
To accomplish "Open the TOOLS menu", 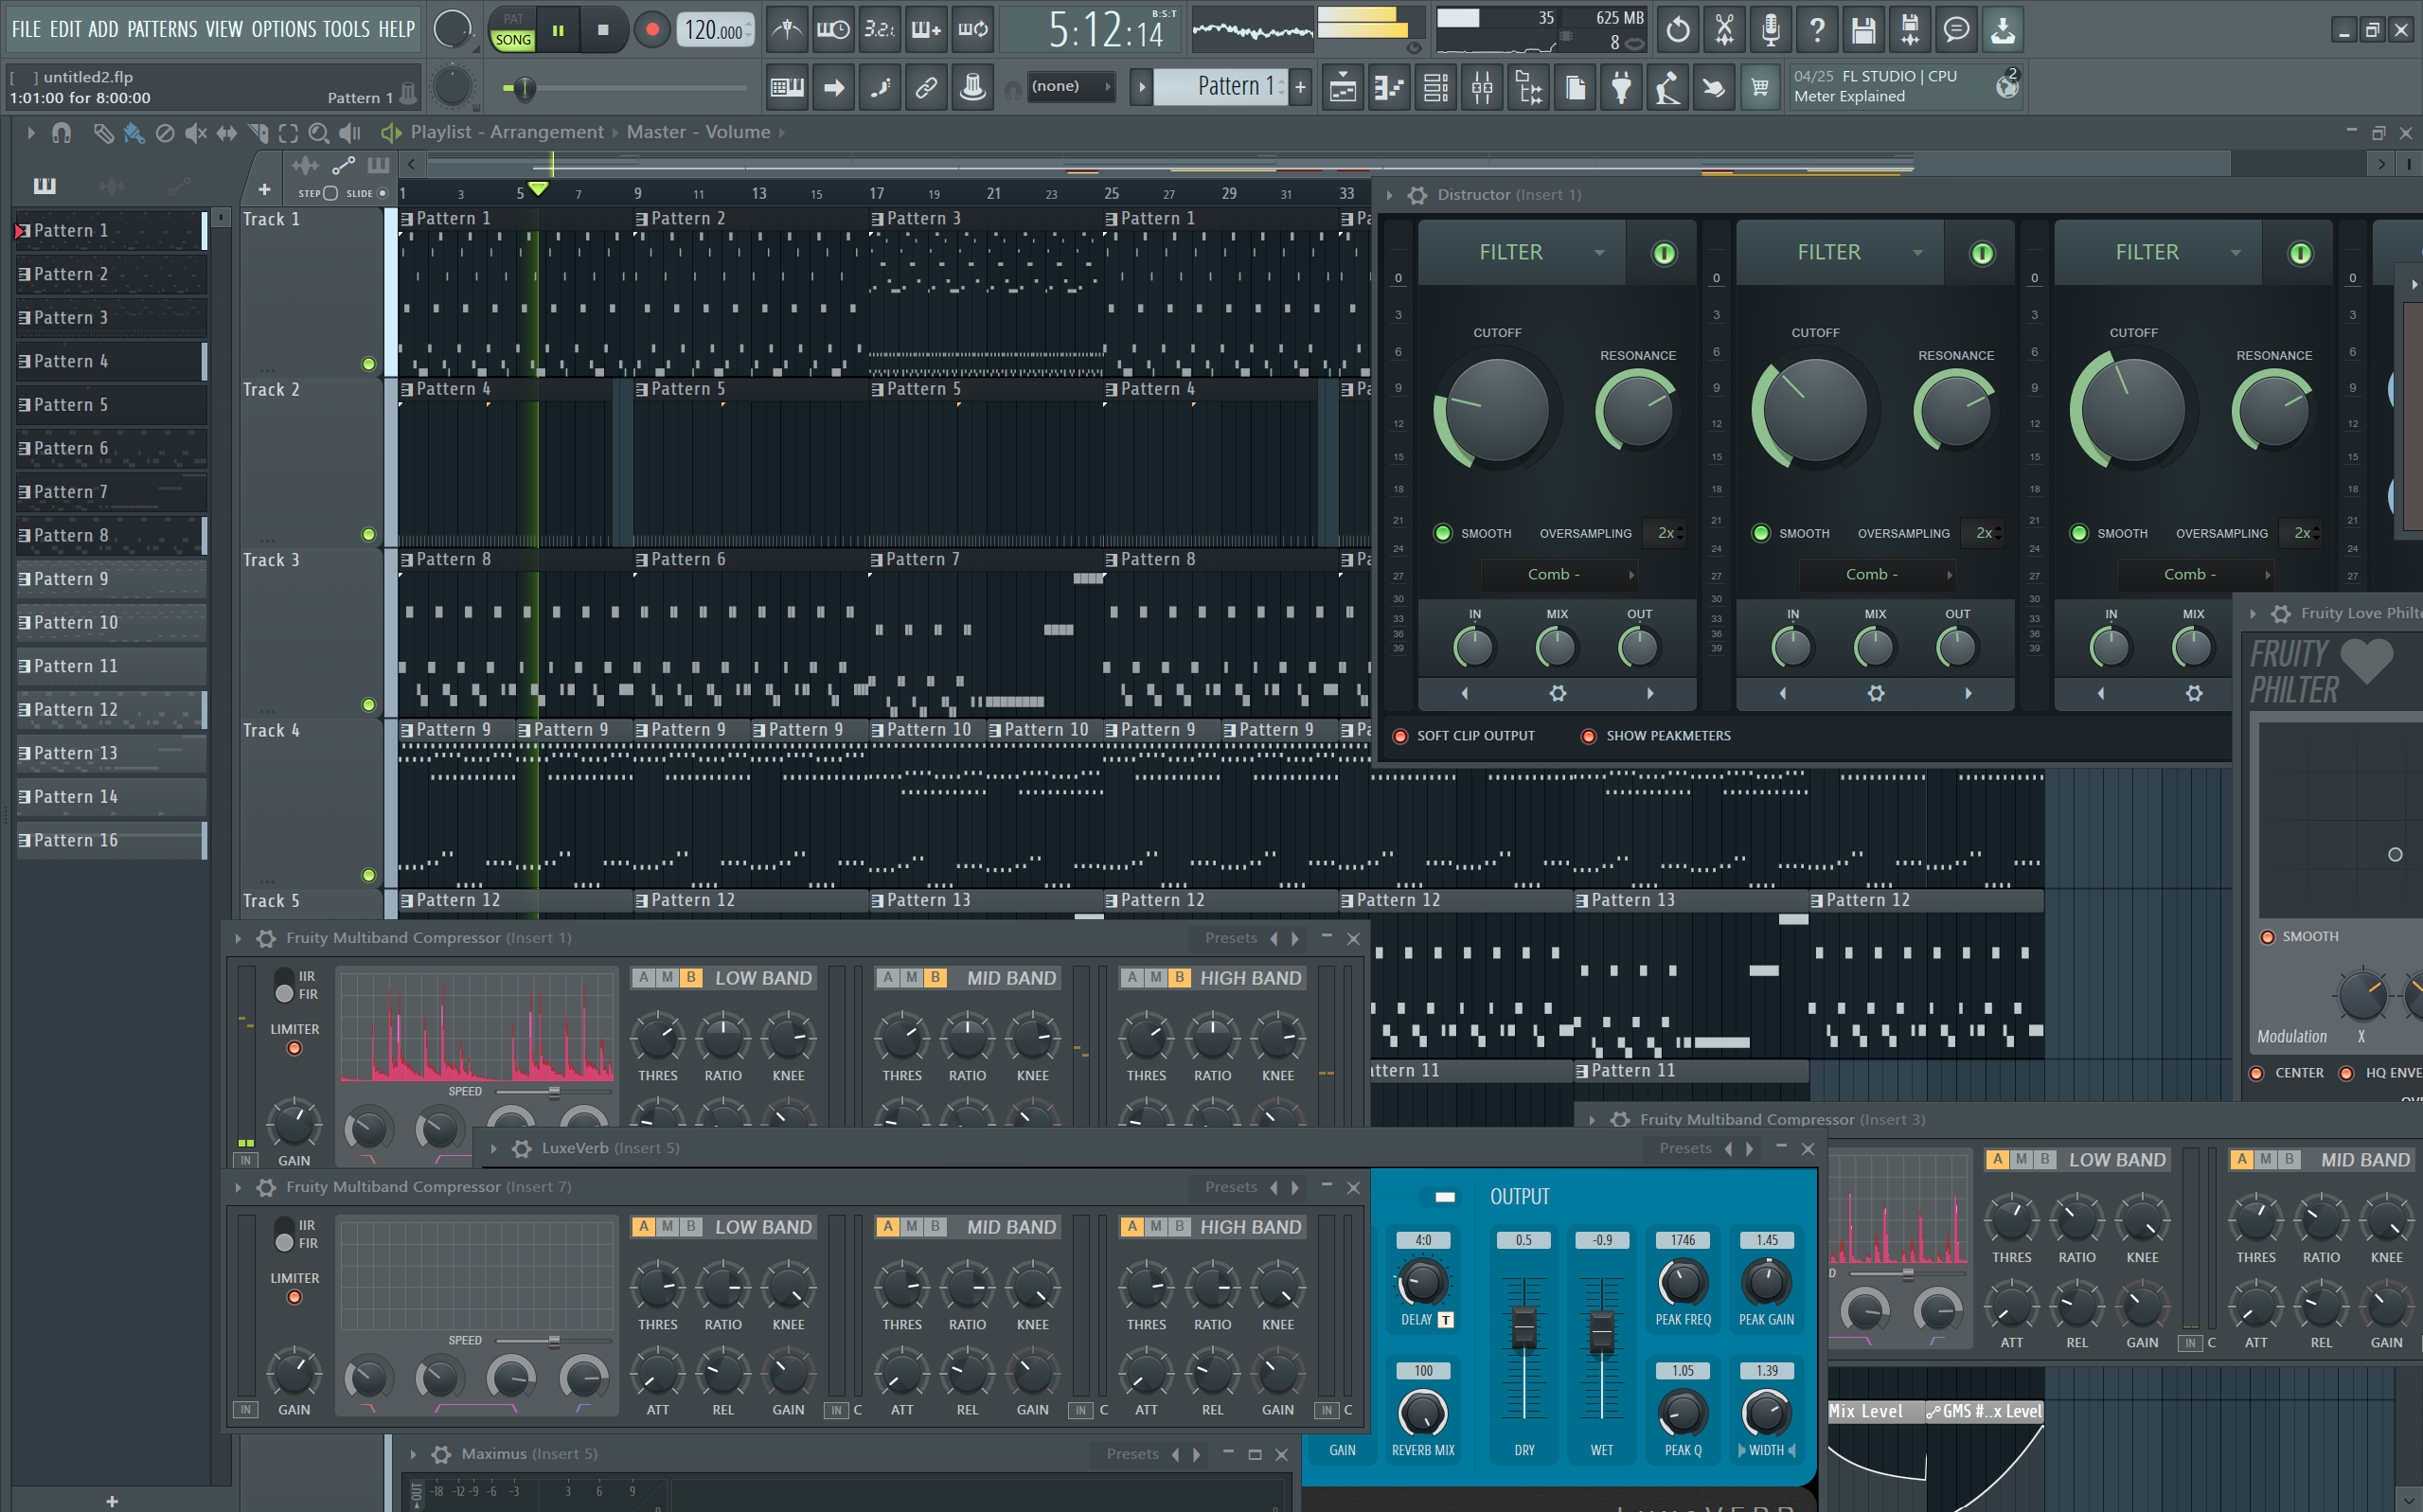I will tap(346, 29).
